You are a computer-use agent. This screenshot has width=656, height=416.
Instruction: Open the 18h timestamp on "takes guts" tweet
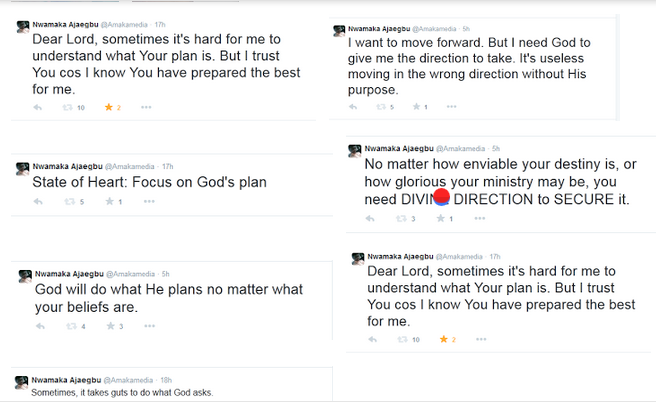point(166,381)
